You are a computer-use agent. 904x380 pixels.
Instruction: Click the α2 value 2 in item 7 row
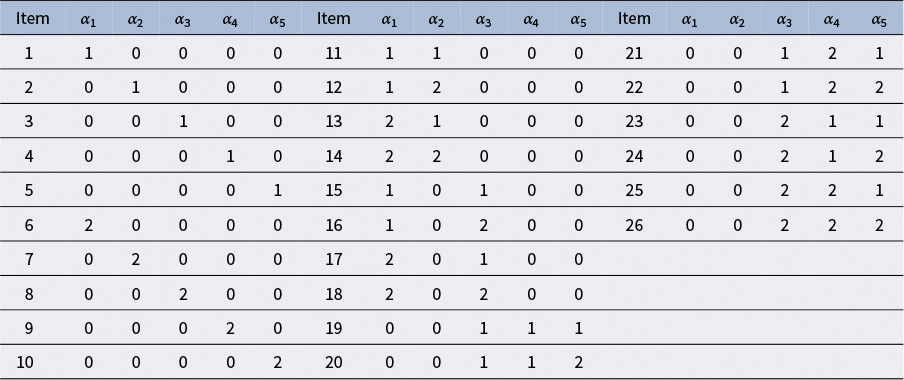point(135,259)
